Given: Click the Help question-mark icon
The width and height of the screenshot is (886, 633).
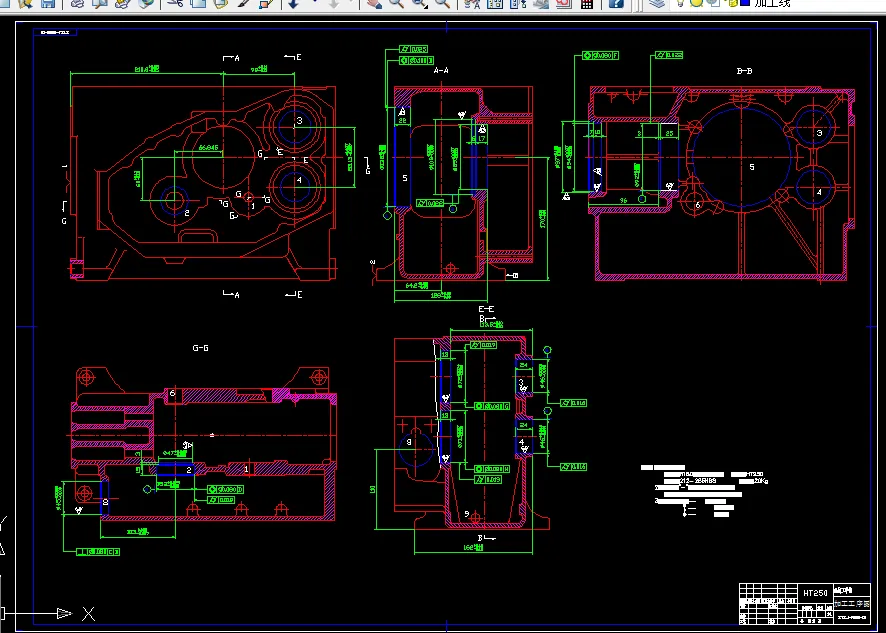Looking at the screenshot, I should point(616,3).
